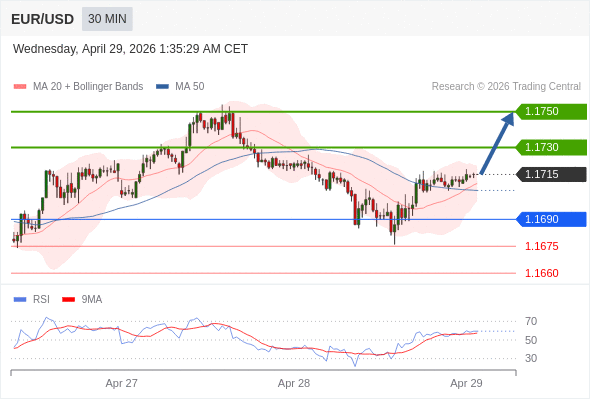Viewport: 590px width, 400px height.
Task: Click the MA 50 blue legend swatch
Action: pos(162,87)
